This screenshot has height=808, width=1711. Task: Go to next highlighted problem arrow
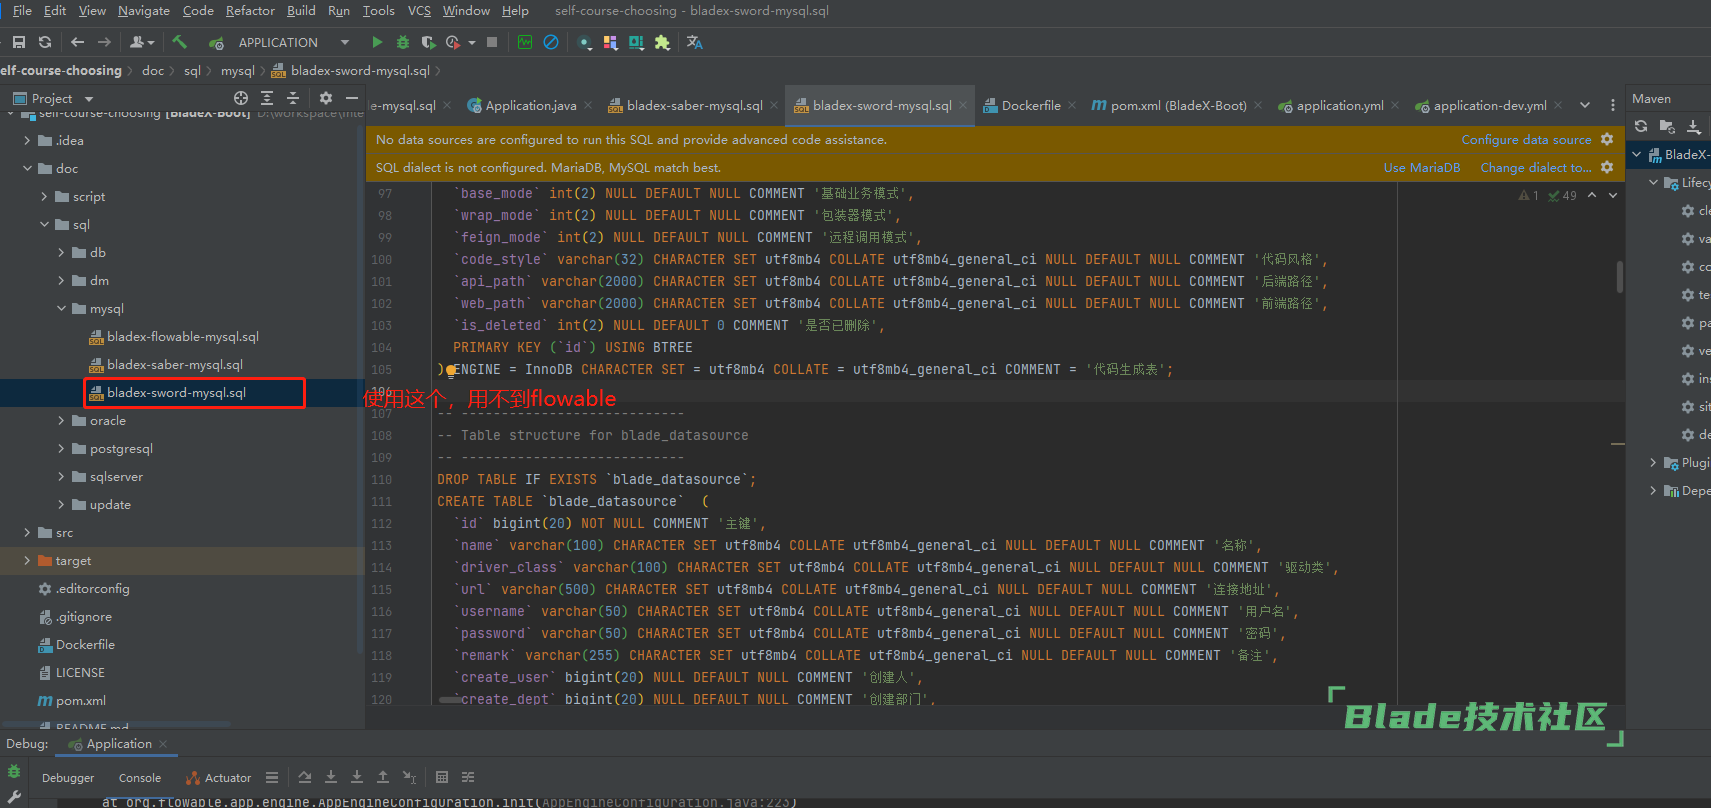(x=1613, y=196)
